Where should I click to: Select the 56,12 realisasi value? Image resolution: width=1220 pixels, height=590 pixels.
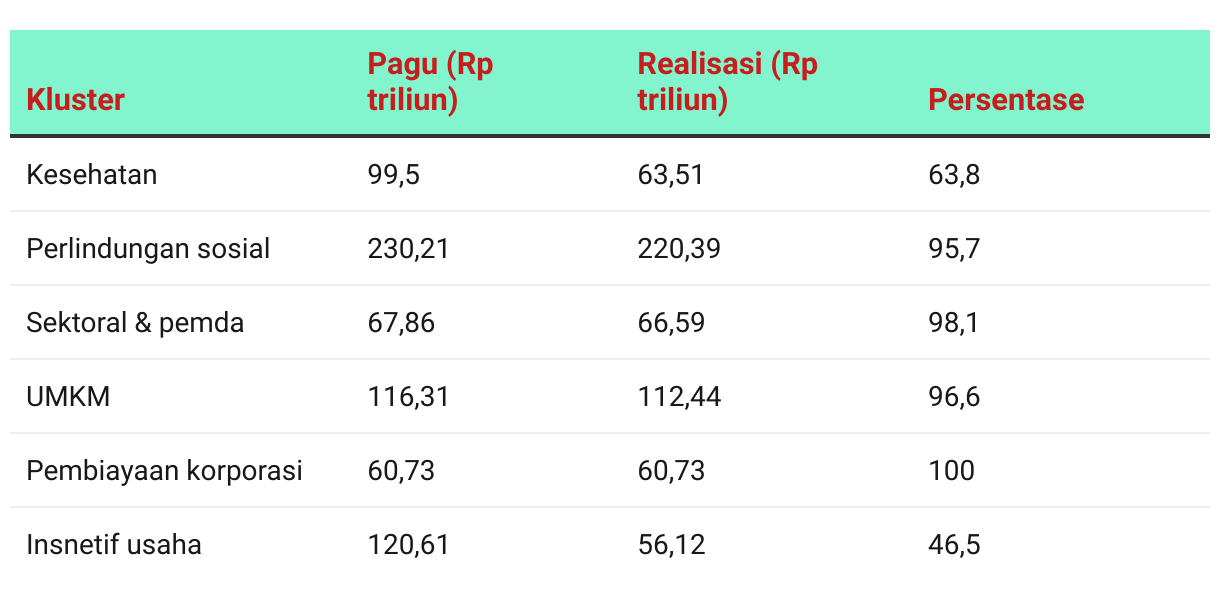671,545
